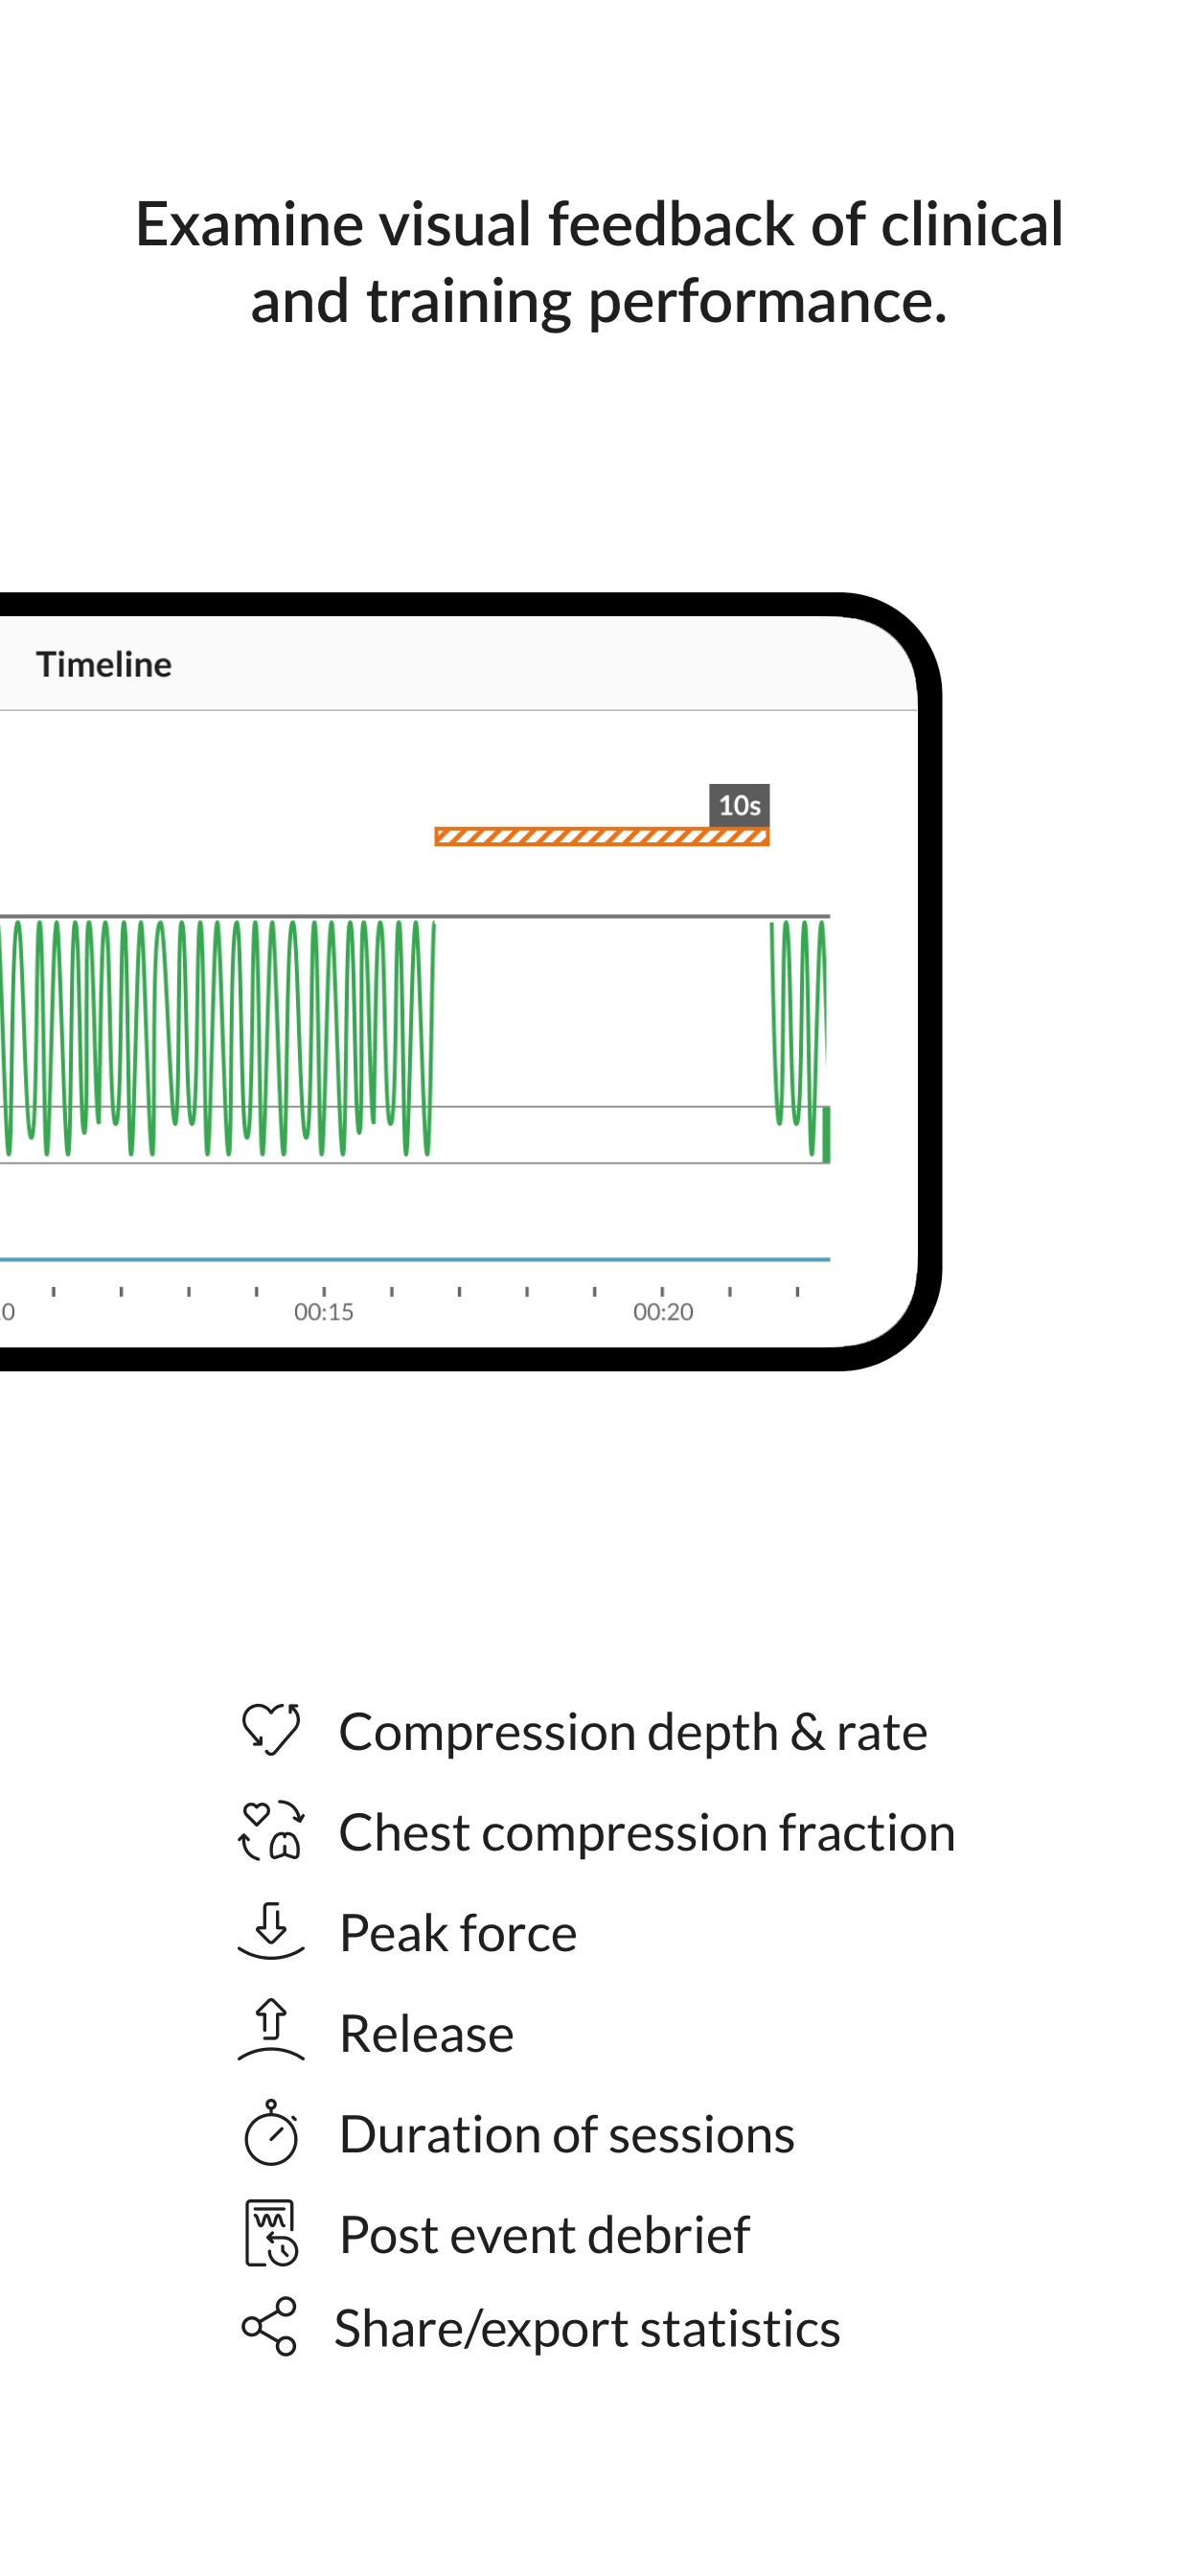Open Post event debrief label
This screenshot has height=2576, width=1190.
(x=545, y=2234)
